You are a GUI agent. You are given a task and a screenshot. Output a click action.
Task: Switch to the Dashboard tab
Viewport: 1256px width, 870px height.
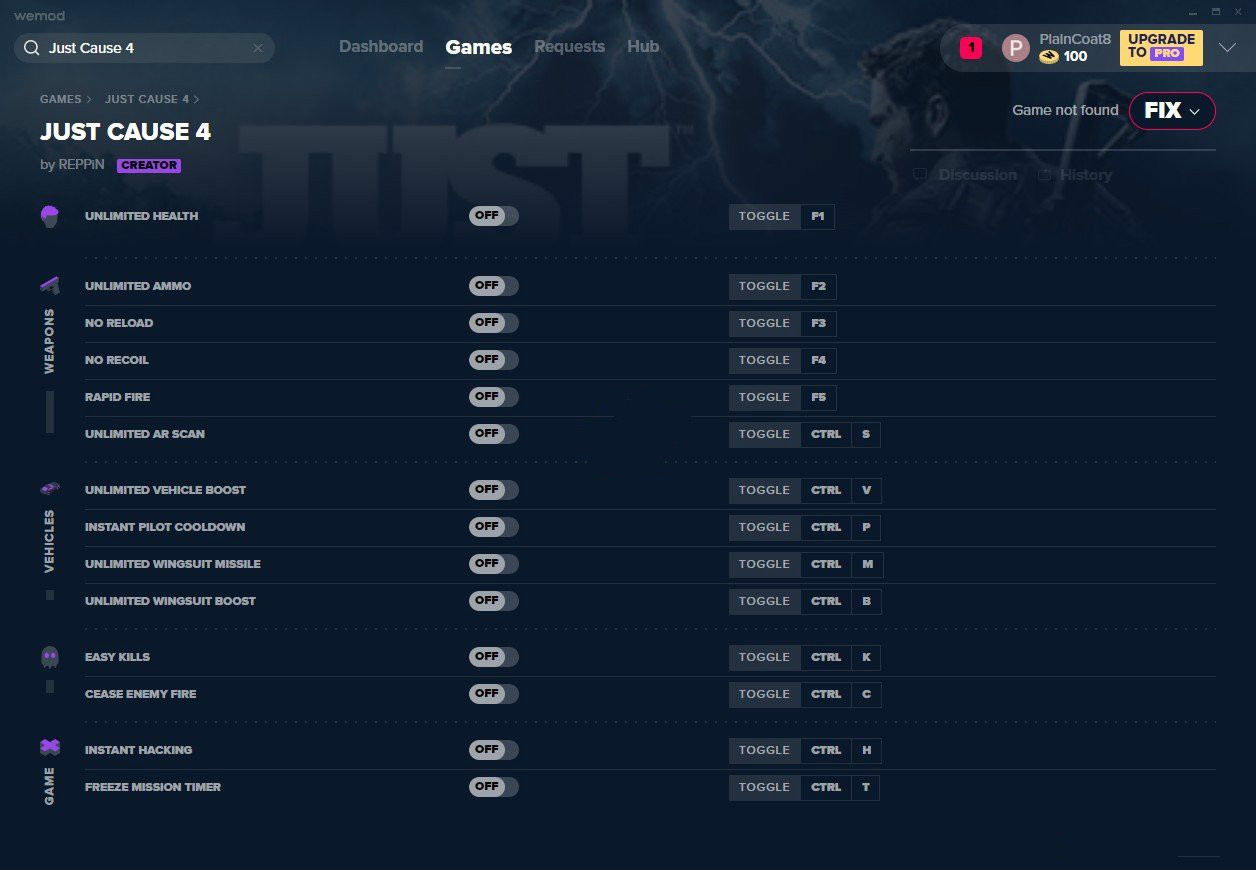point(380,47)
